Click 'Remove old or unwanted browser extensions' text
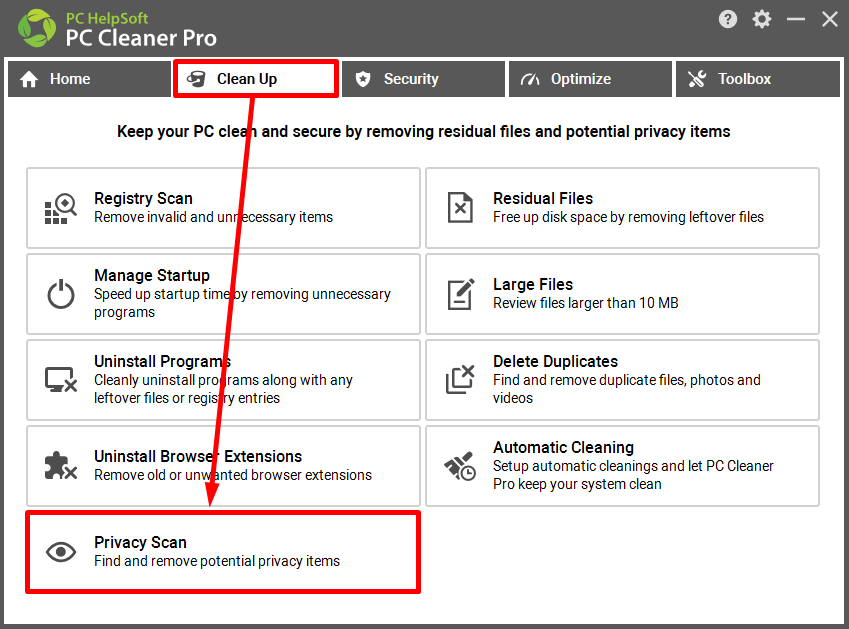Screen dimensions: 849x629 (x=233, y=475)
